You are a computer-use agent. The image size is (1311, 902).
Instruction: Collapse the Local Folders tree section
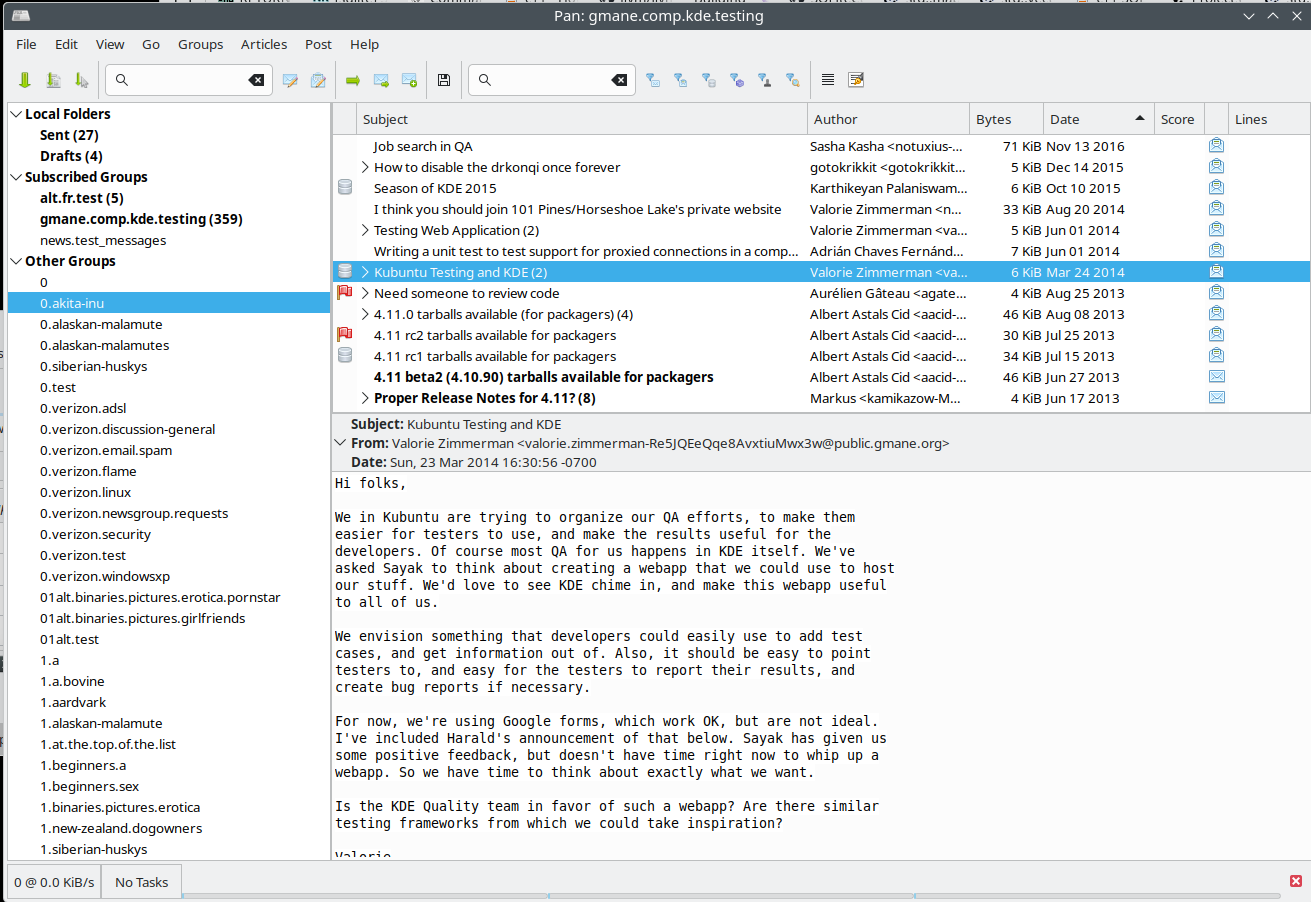tap(16, 114)
